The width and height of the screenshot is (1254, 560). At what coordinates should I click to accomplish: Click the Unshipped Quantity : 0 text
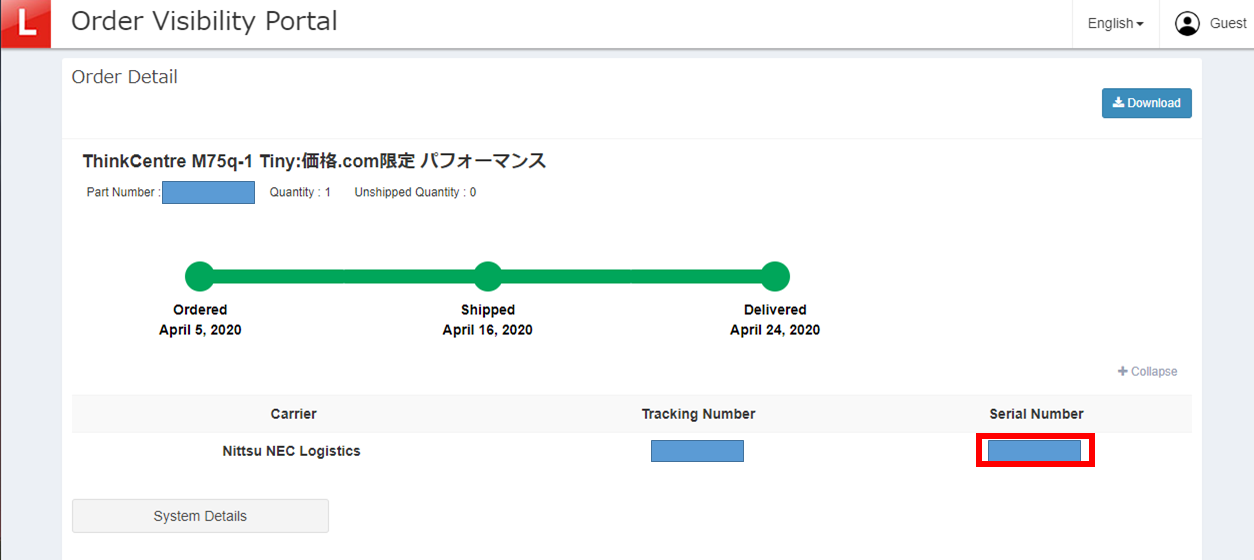[x=415, y=192]
